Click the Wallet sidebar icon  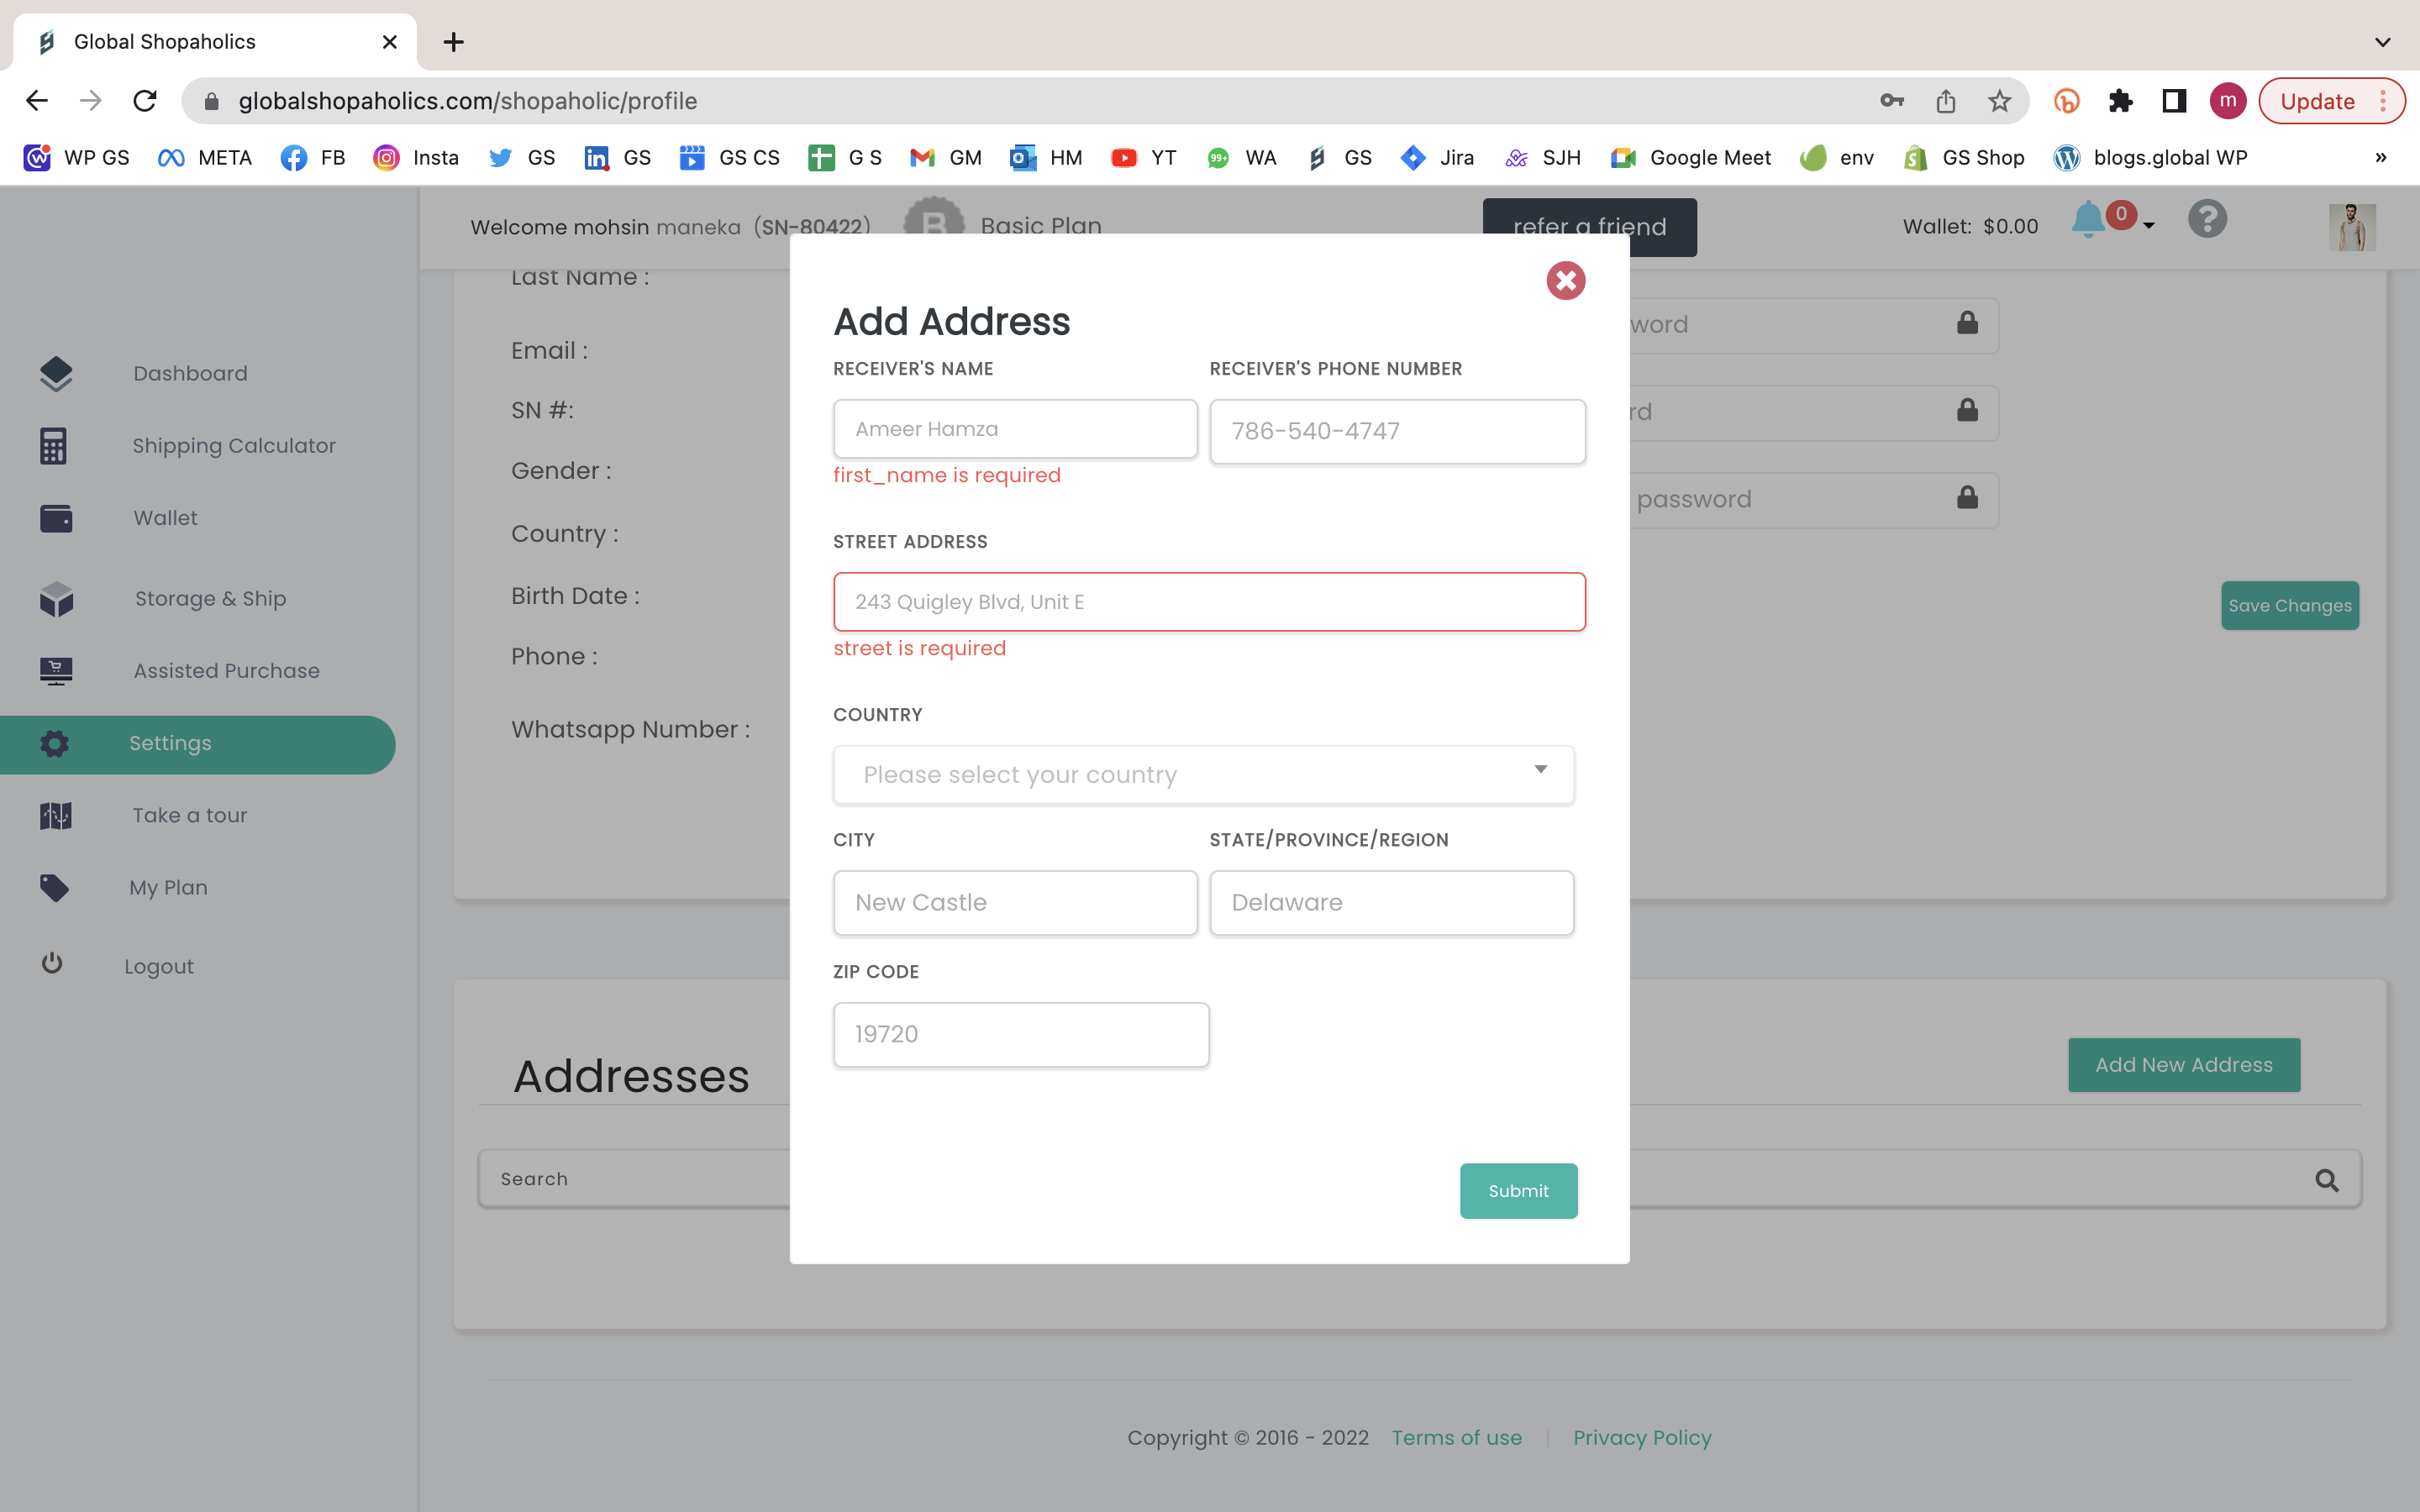pyautogui.click(x=56, y=518)
